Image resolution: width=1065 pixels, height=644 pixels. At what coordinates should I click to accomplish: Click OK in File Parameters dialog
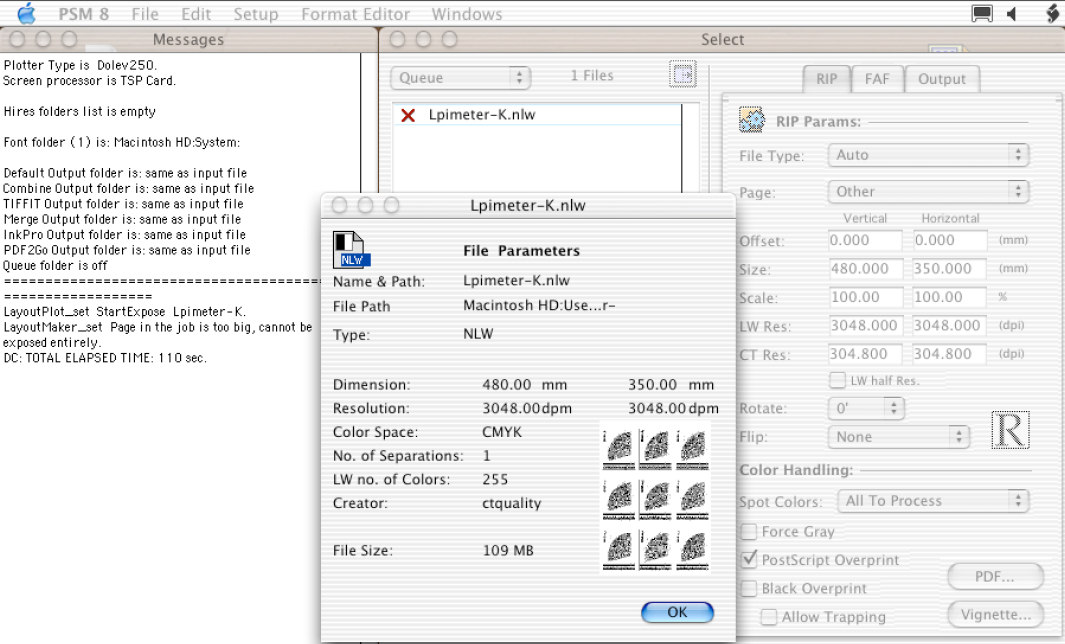click(677, 612)
